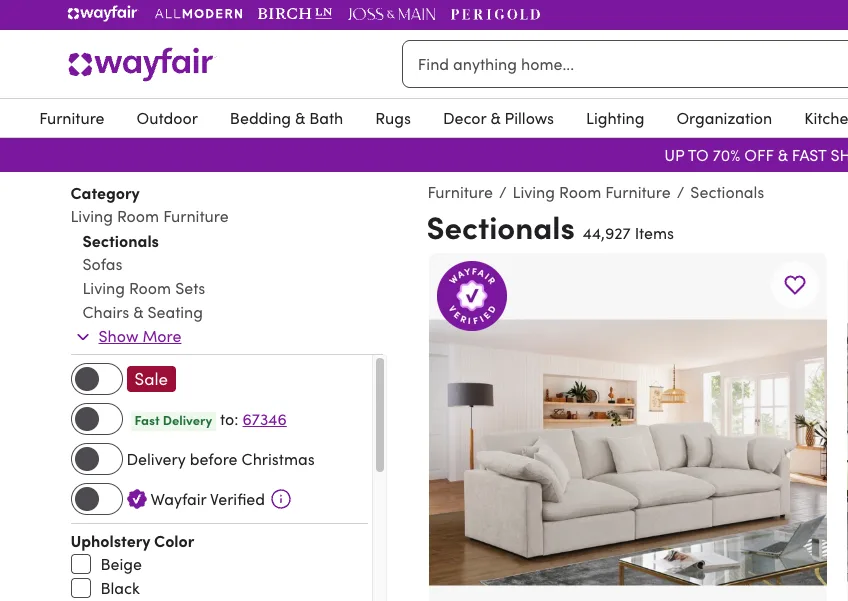
Task: Expand Show More category options
Action: [139, 336]
